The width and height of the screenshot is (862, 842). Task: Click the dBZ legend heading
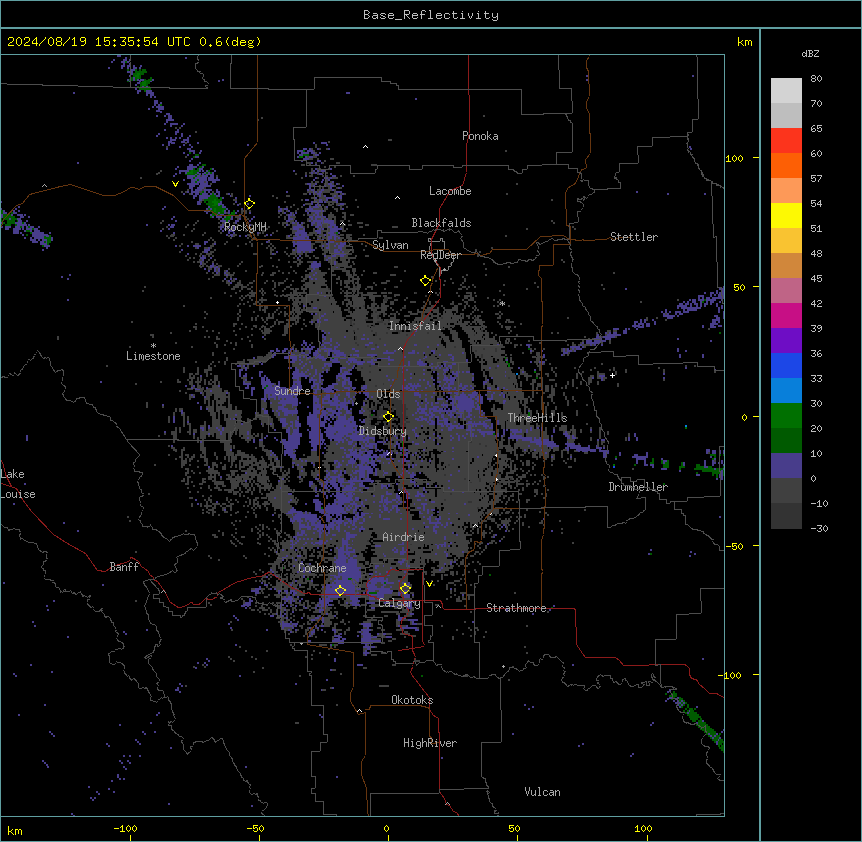810,53
